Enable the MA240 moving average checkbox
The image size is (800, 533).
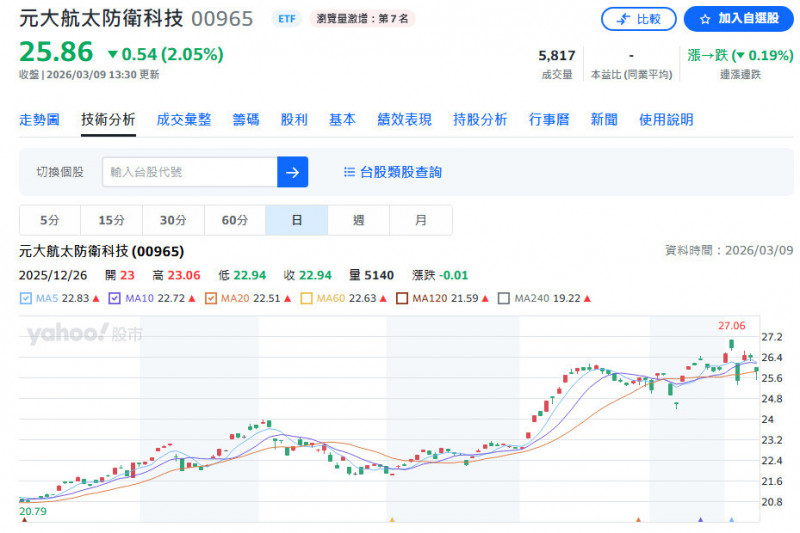pyautogui.click(x=504, y=298)
